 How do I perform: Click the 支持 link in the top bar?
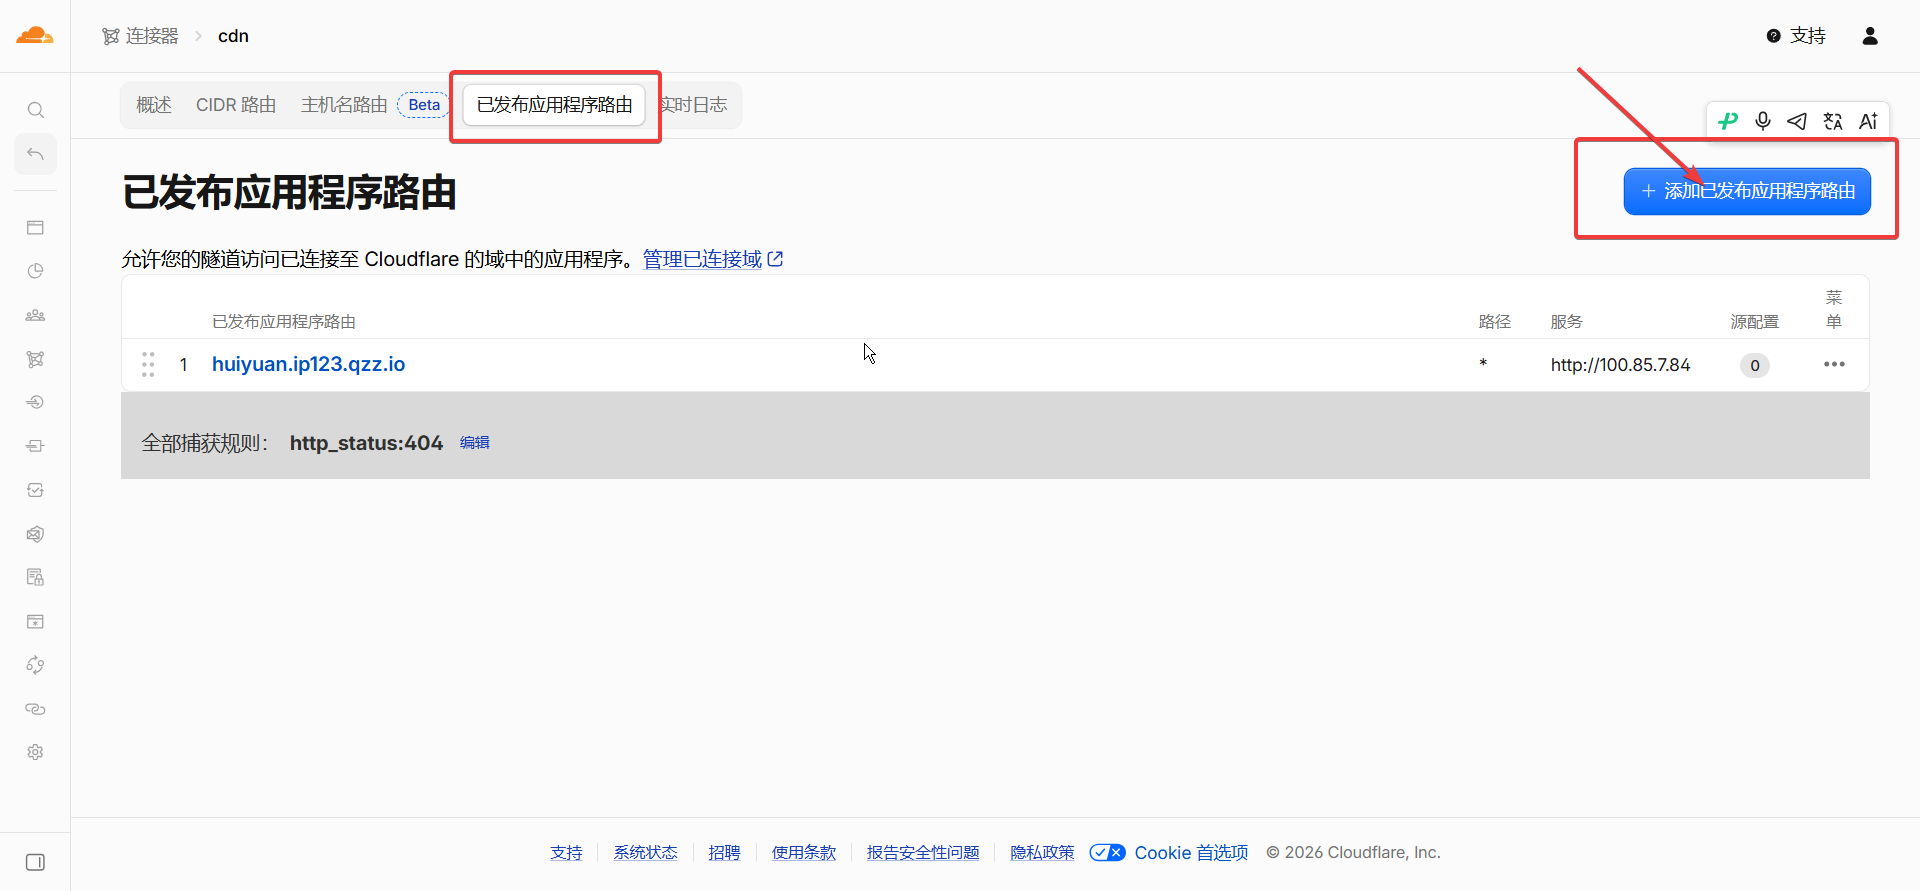coord(1808,36)
